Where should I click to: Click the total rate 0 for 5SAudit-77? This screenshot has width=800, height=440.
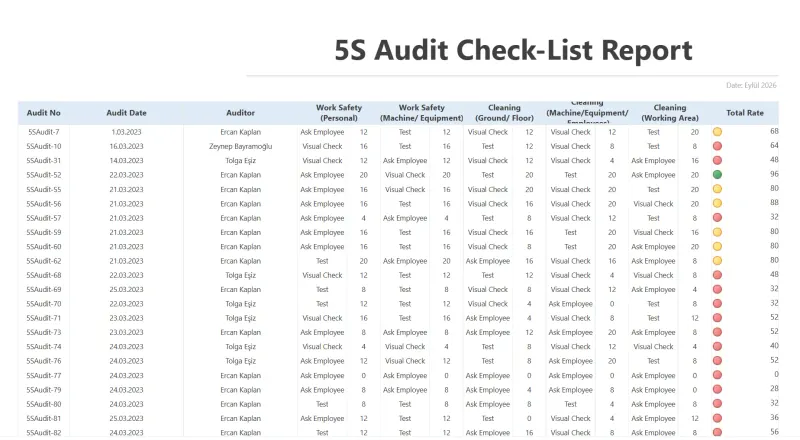coord(776,374)
